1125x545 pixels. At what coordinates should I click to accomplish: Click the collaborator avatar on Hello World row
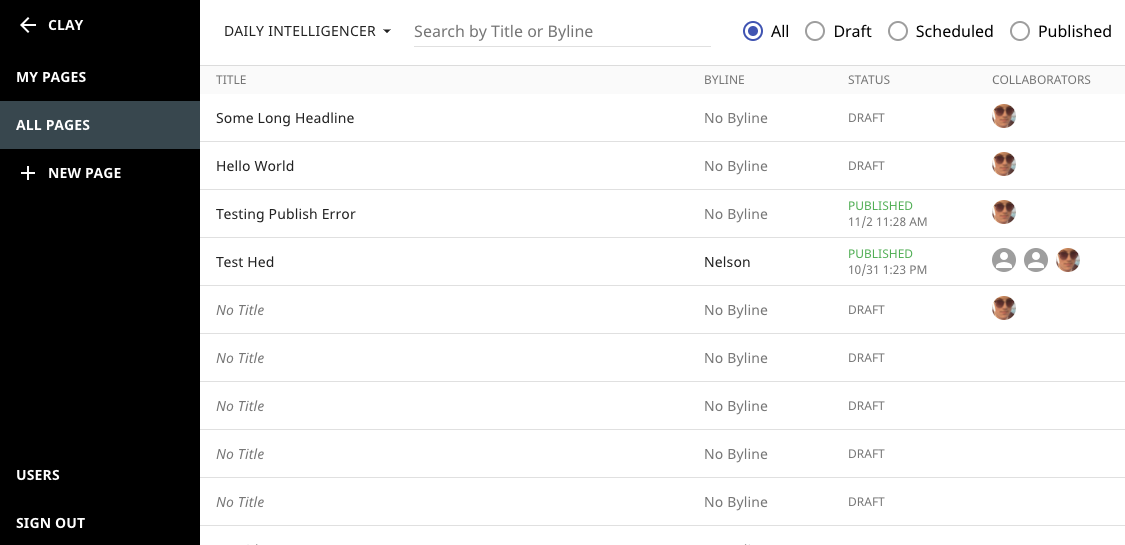tap(1003, 164)
